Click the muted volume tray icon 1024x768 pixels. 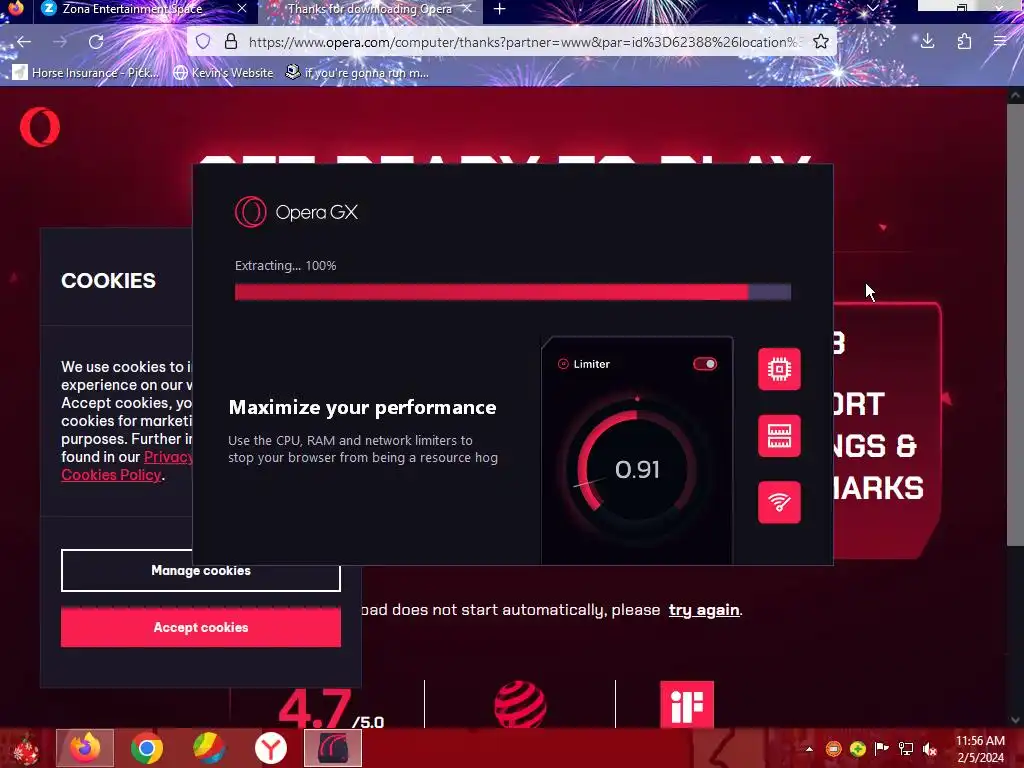click(x=930, y=748)
